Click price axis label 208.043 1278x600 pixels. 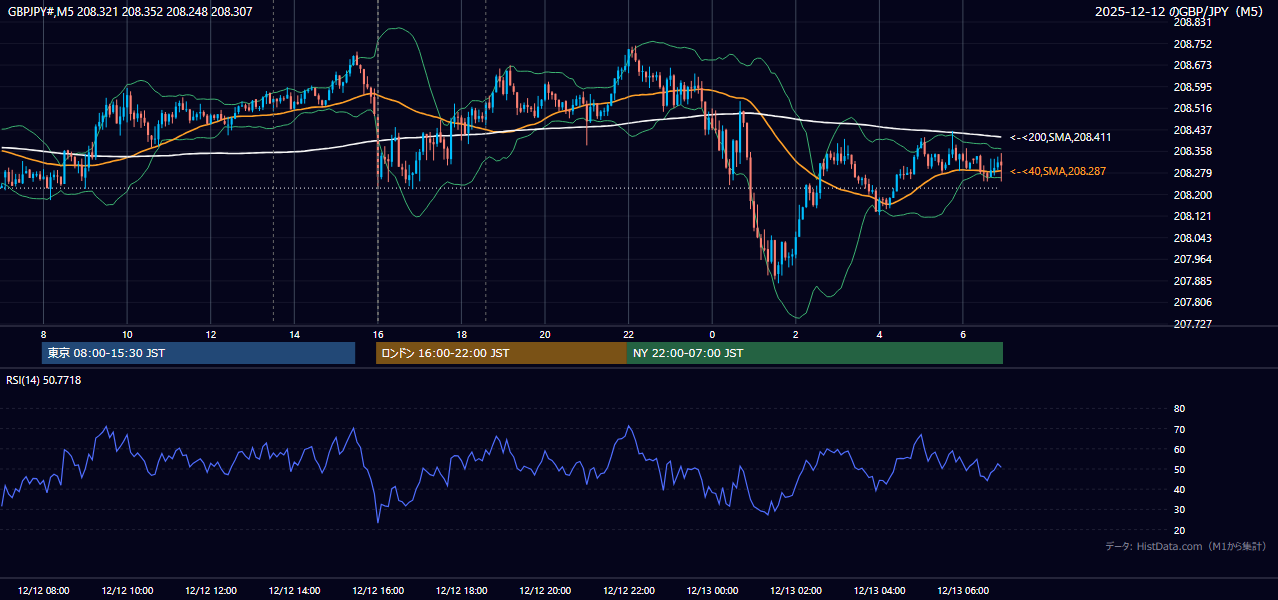click(x=1192, y=238)
